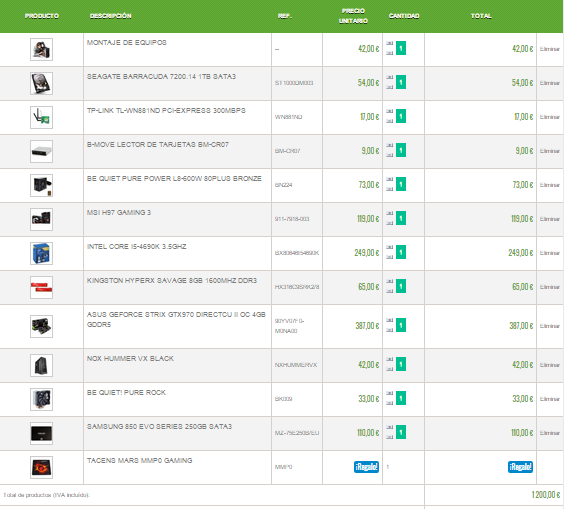
Task: Open the B-Move card reader thumbnail
Action: [41, 151]
